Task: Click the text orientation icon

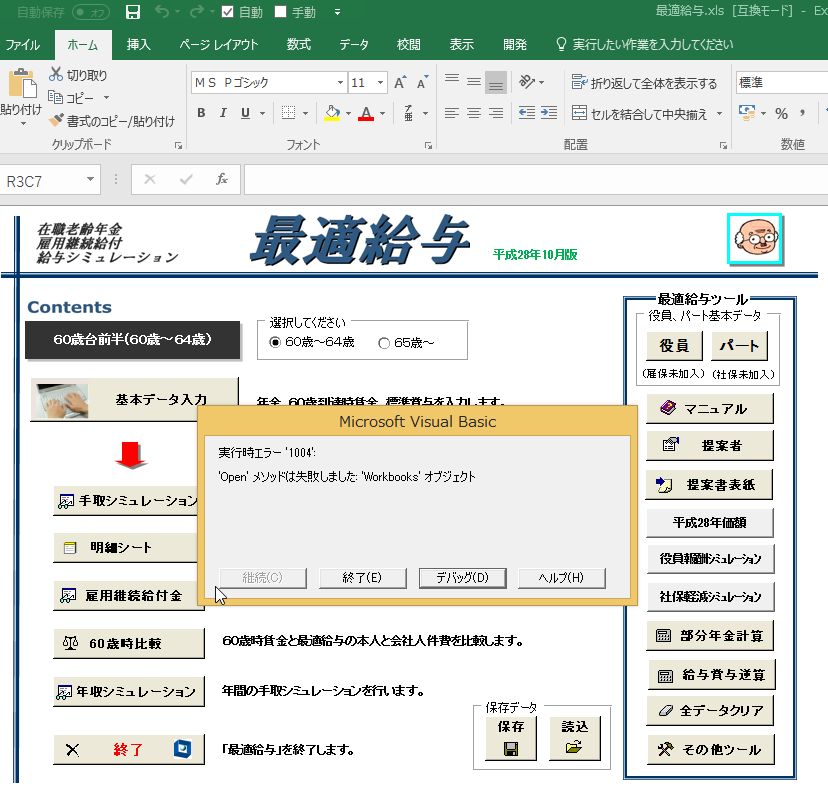Action: pos(526,82)
